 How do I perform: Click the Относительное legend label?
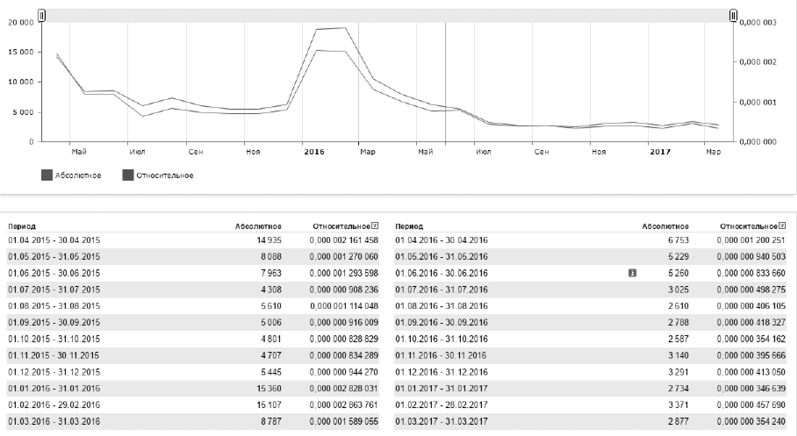pos(164,175)
